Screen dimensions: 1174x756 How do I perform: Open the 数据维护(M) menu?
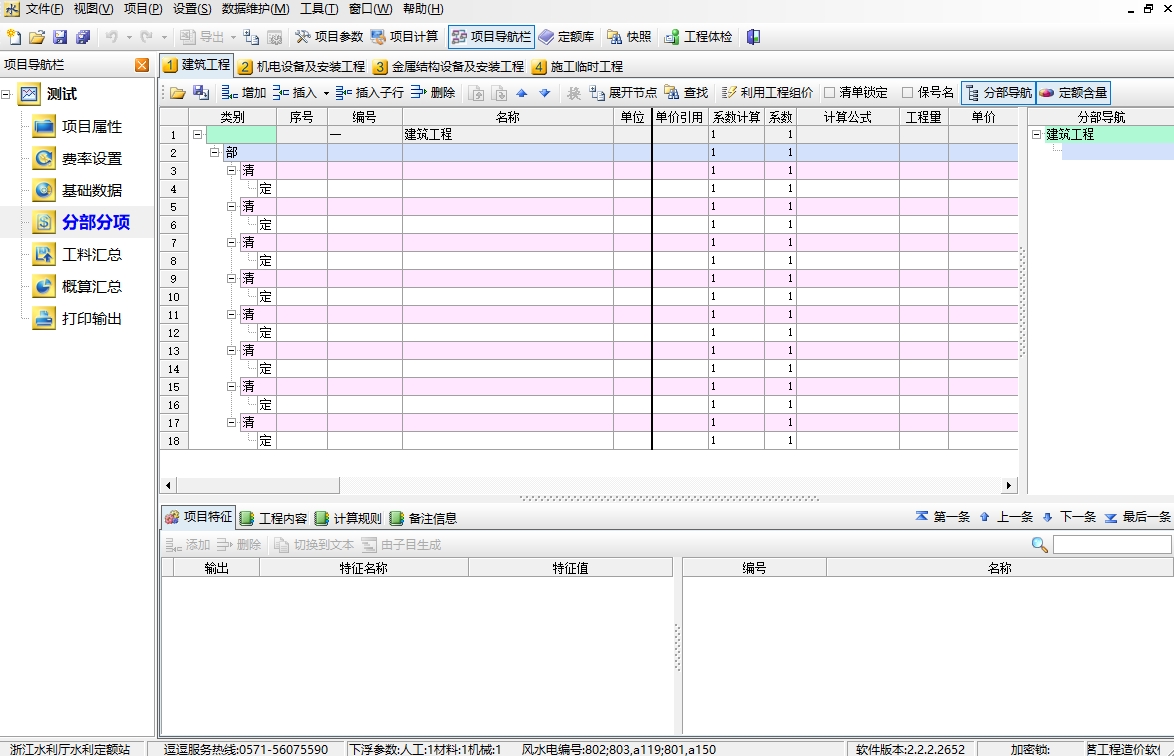[x=255, y=9]
